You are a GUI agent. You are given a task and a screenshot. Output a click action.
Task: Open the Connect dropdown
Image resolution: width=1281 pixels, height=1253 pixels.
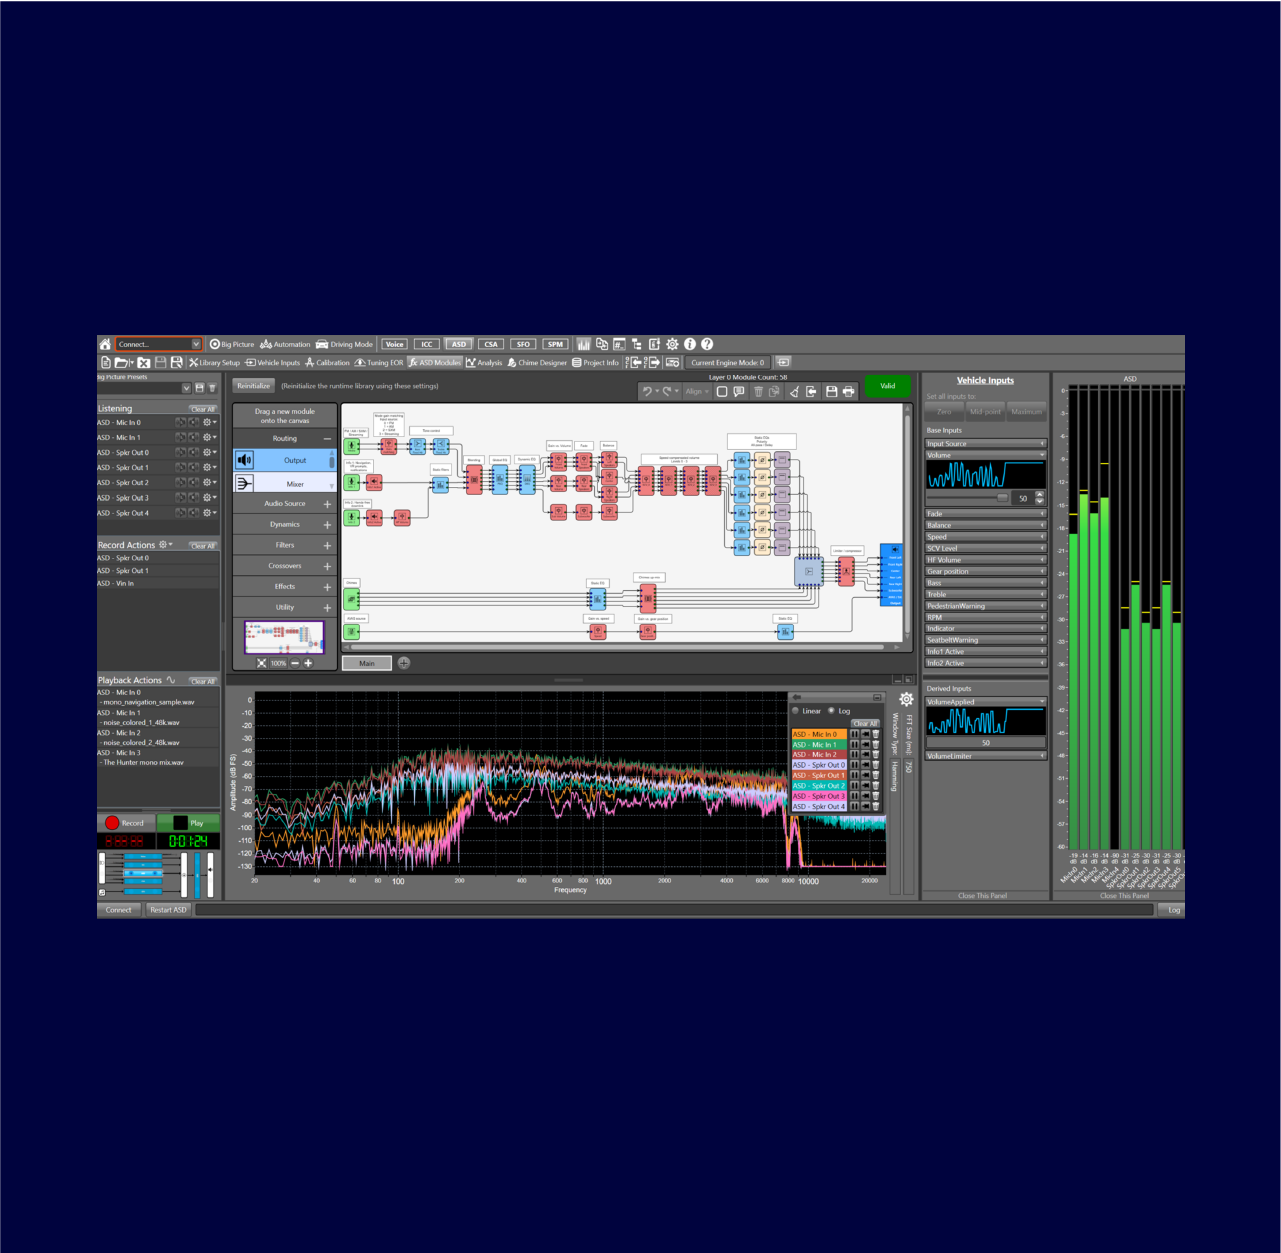pos(196,344)
